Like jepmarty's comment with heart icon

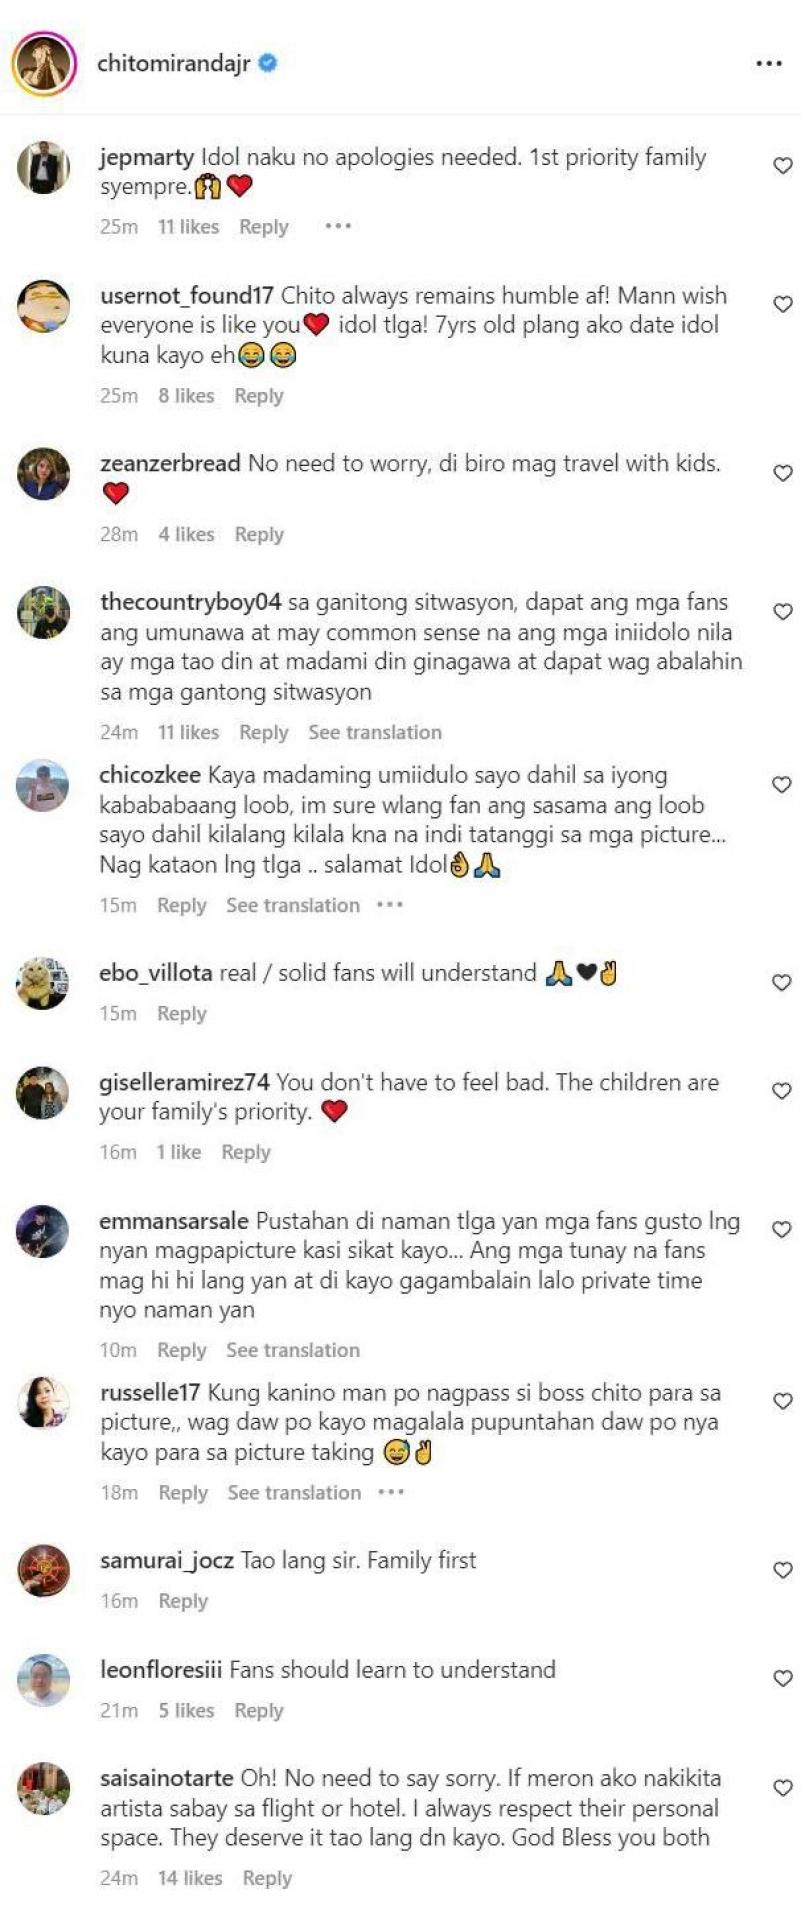[783, 166]
